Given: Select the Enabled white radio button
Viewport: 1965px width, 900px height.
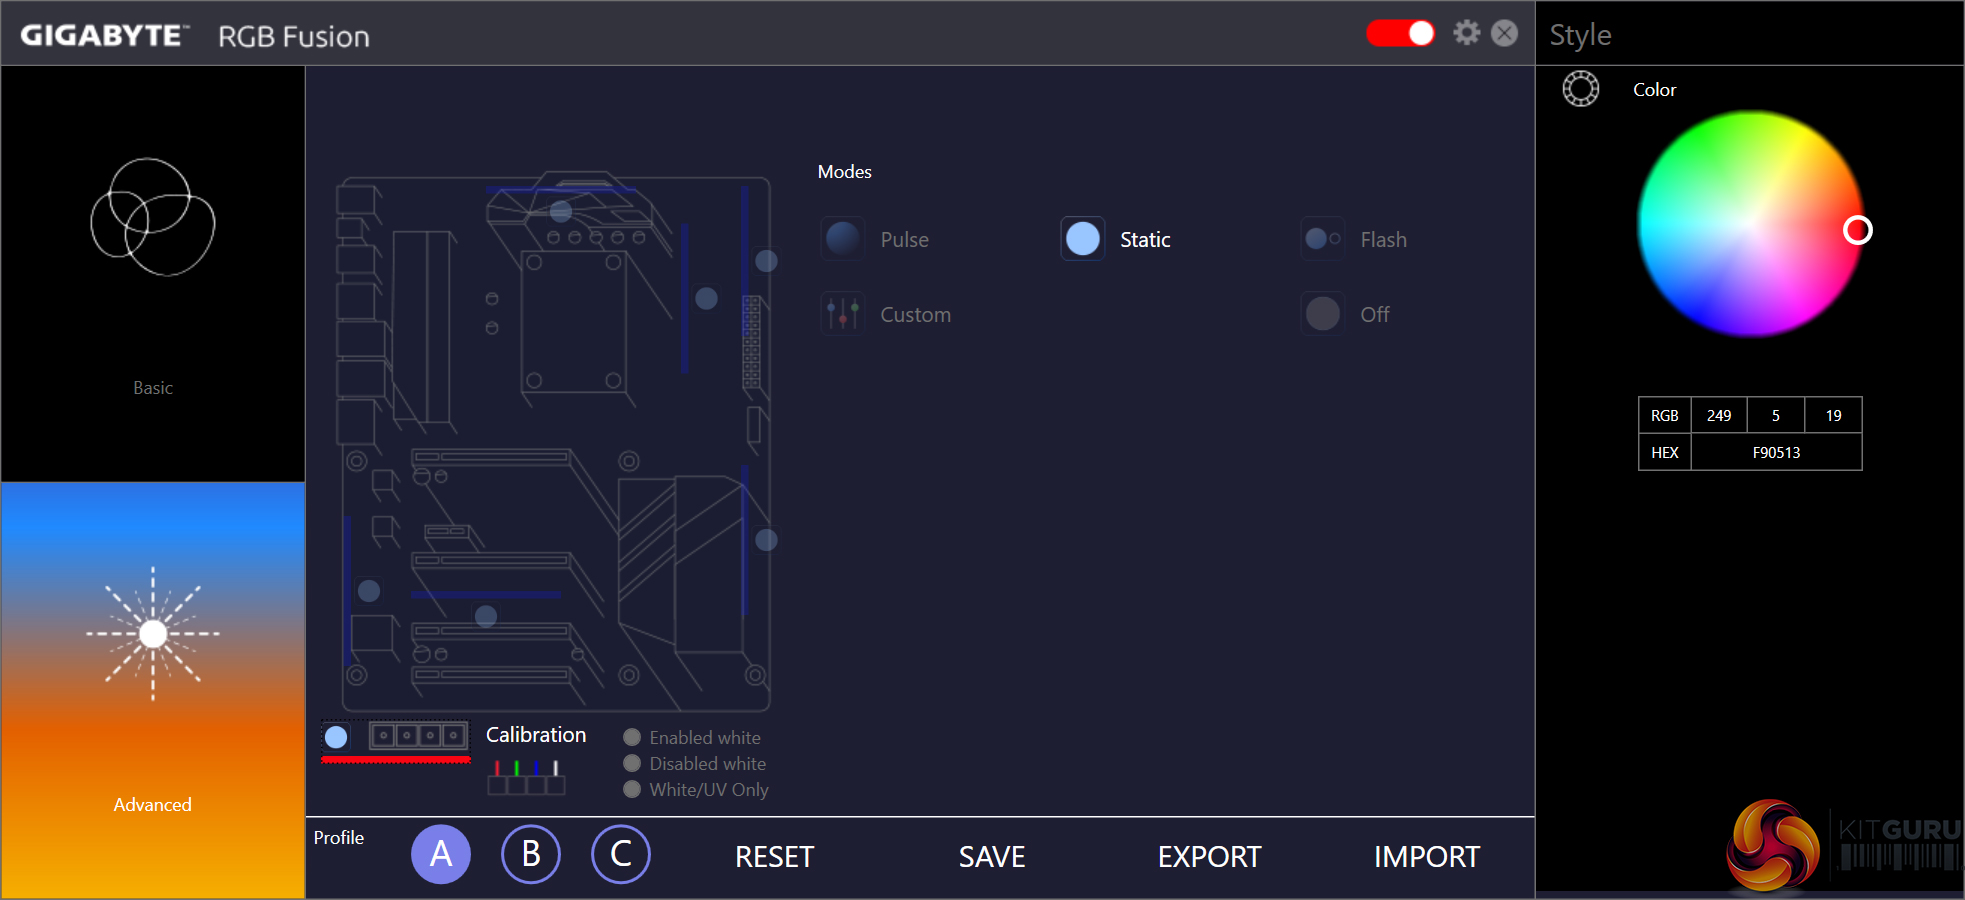Looking at the screenshot, I should [632, 737].
